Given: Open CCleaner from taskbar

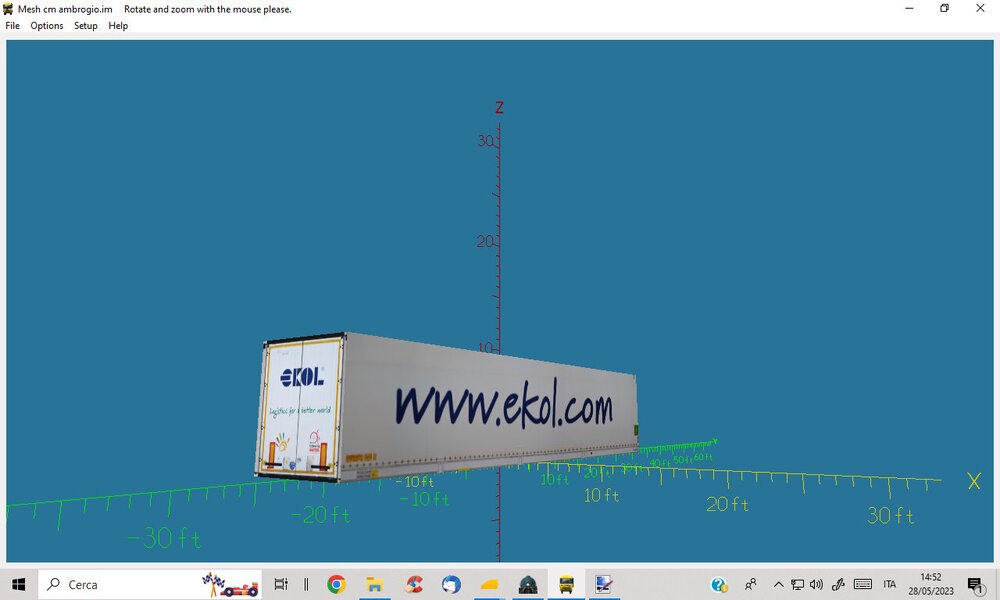Looking at the screenshot, I should (x=413, y=584).
